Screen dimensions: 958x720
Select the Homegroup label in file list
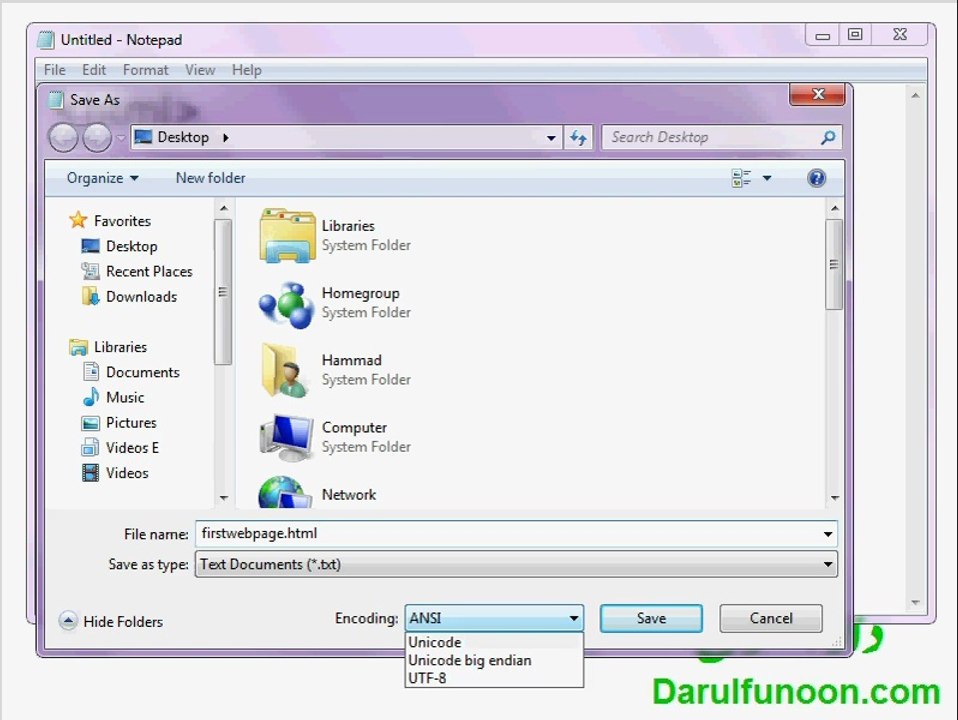click(x=360, y=293)
